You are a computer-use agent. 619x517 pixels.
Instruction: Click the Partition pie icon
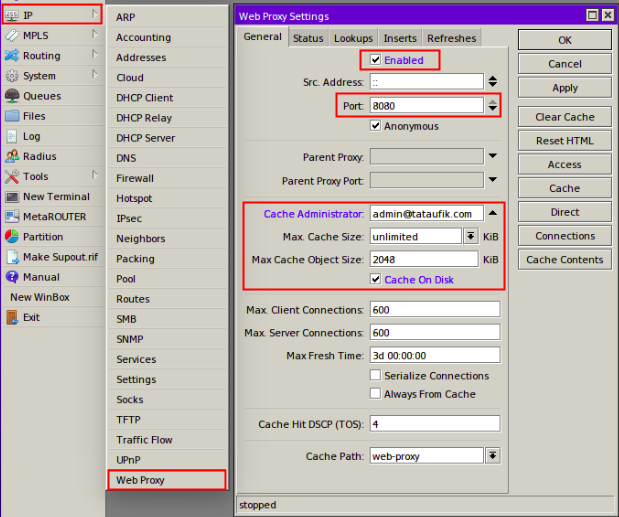pyautogui.click(x=12, y=237)
